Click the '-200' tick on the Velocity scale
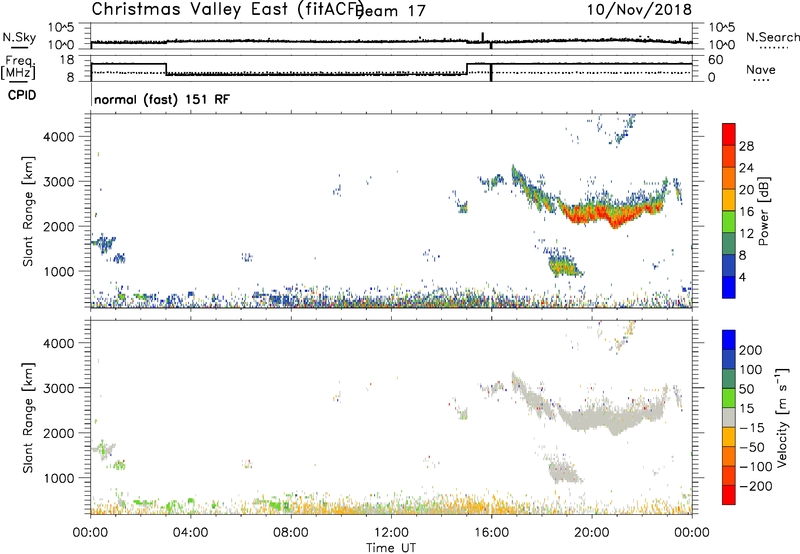This screenshot has height=554, width=800. tap(757, 486)
